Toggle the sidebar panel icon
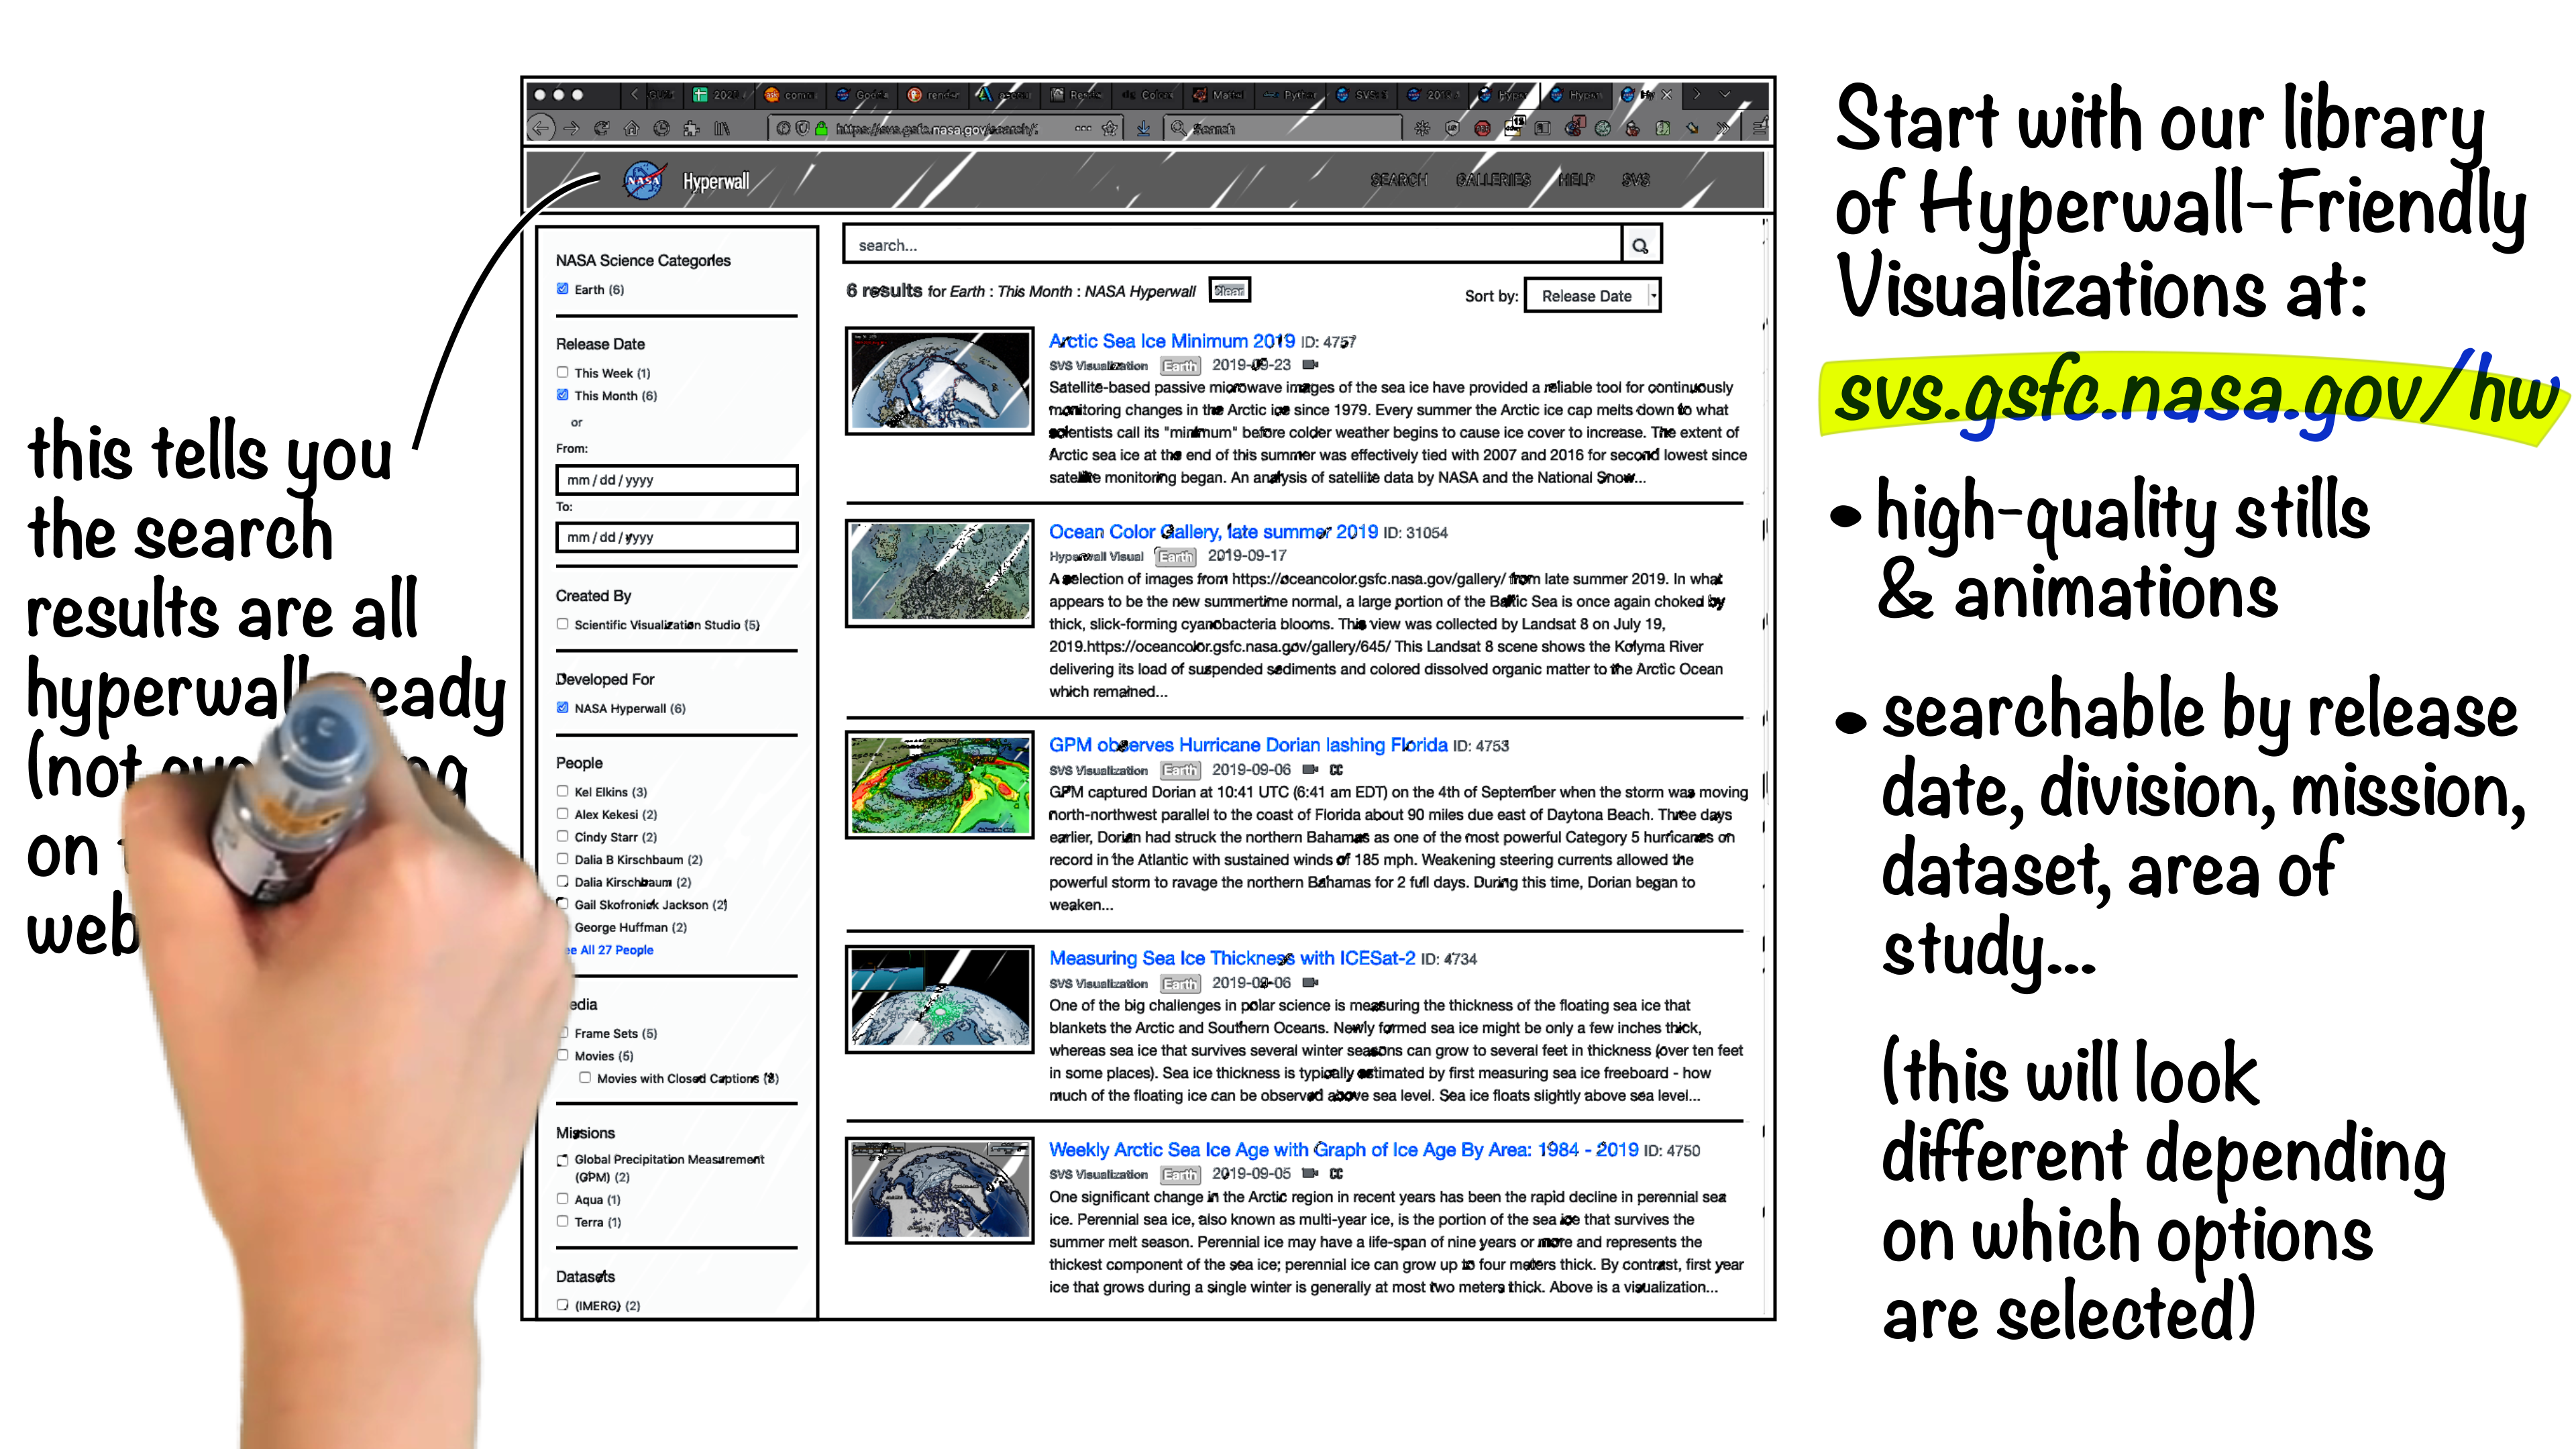Image resolution: width=2576 pixels, height=1449 pixels. click(1543, 128)
